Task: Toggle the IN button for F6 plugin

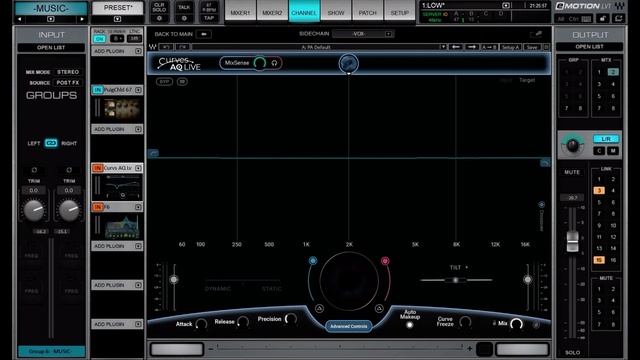Action: coord(98,207)
